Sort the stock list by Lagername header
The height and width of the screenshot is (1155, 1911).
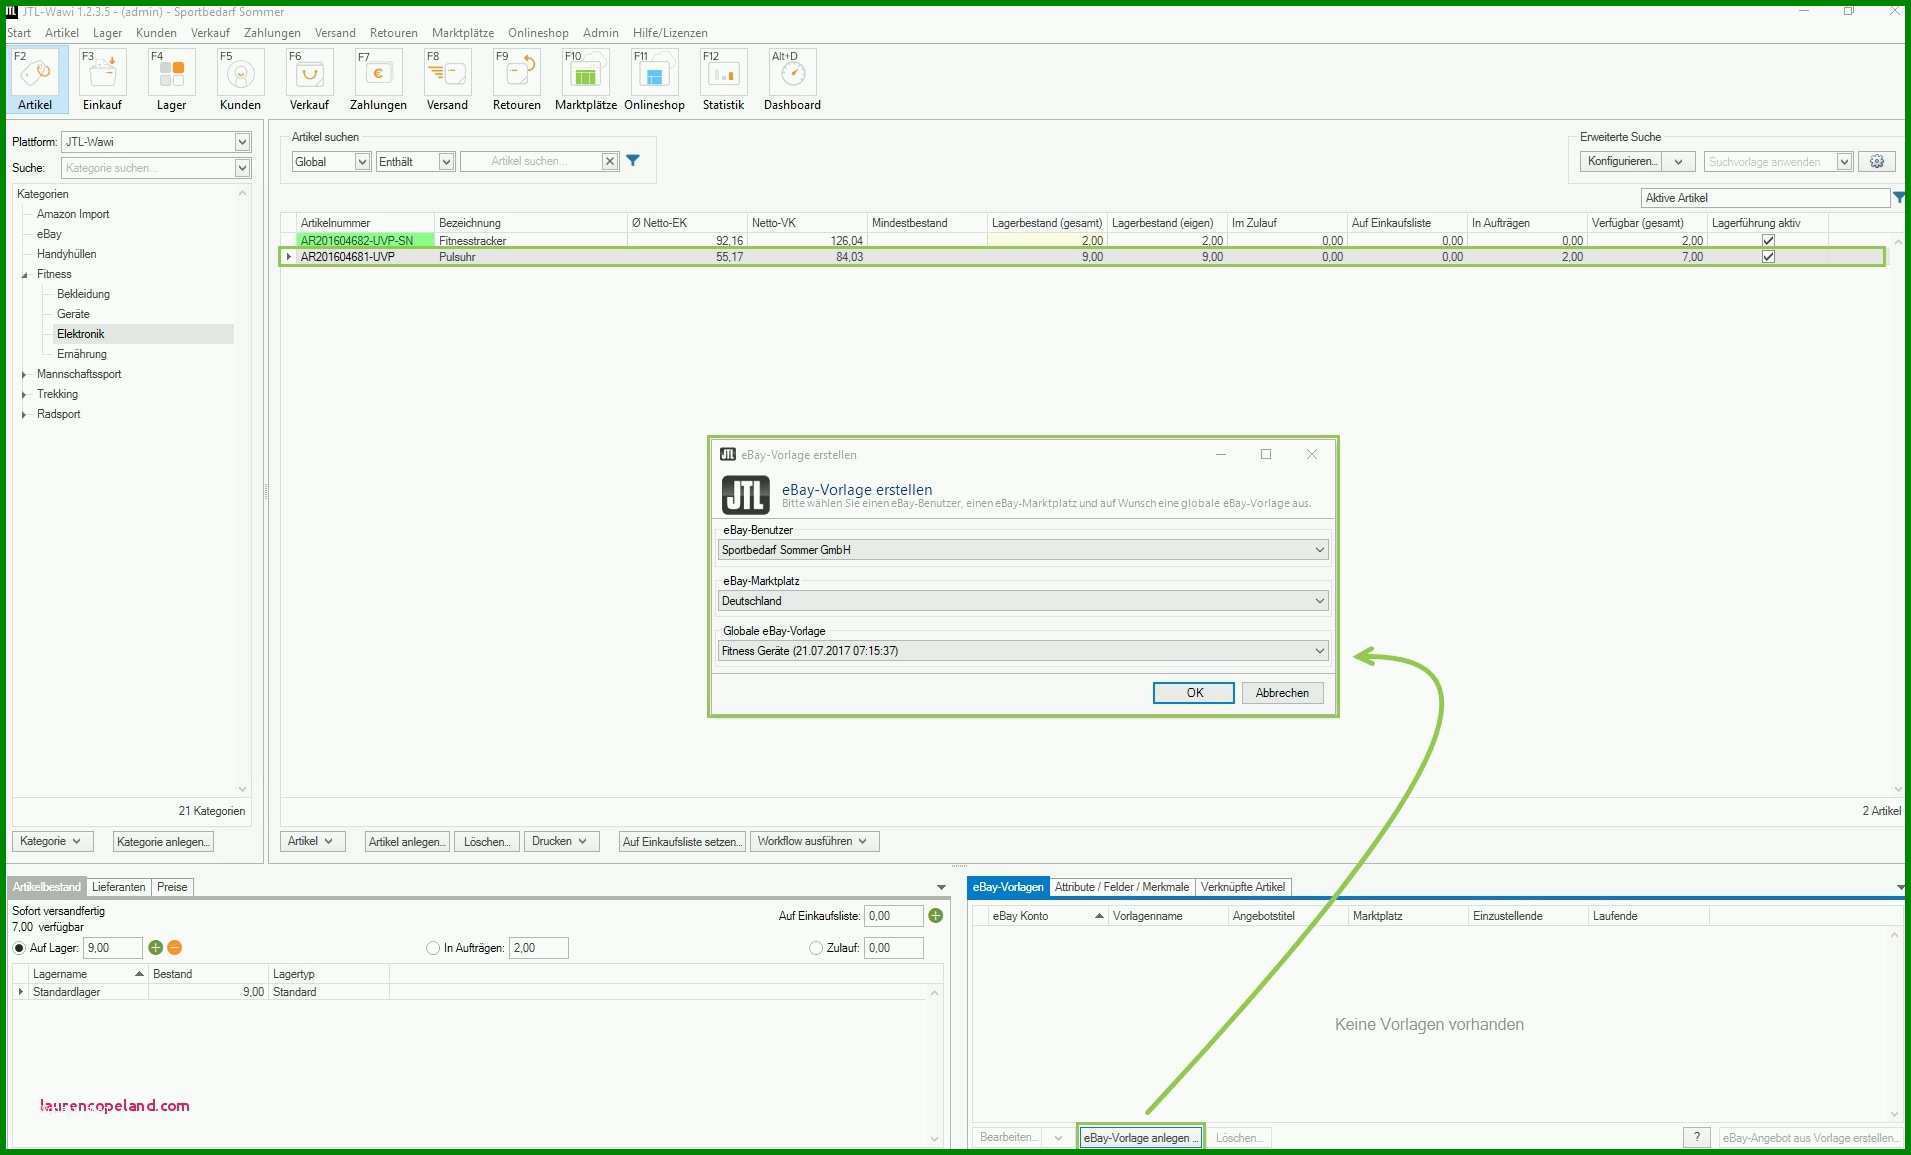click(88, 974)
